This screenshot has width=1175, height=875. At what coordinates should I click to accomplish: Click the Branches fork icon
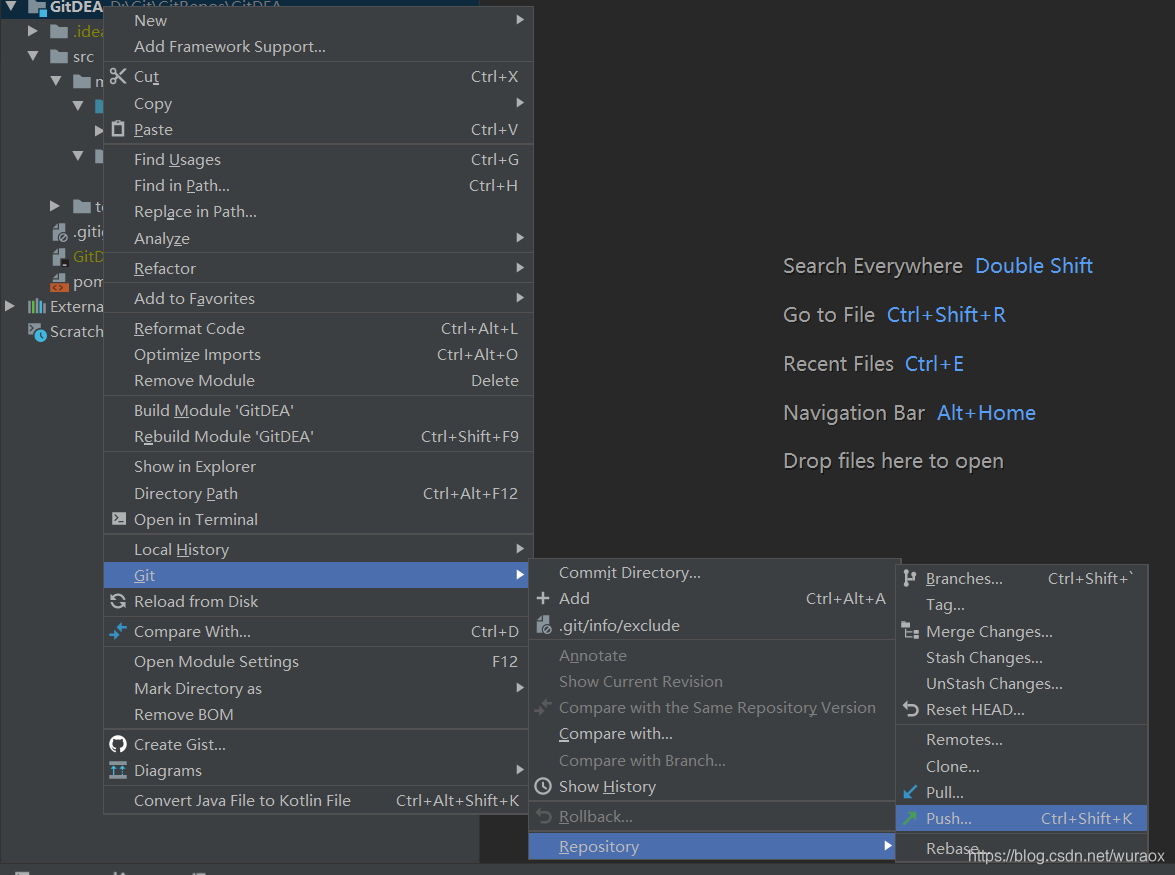tap(910, 578)
